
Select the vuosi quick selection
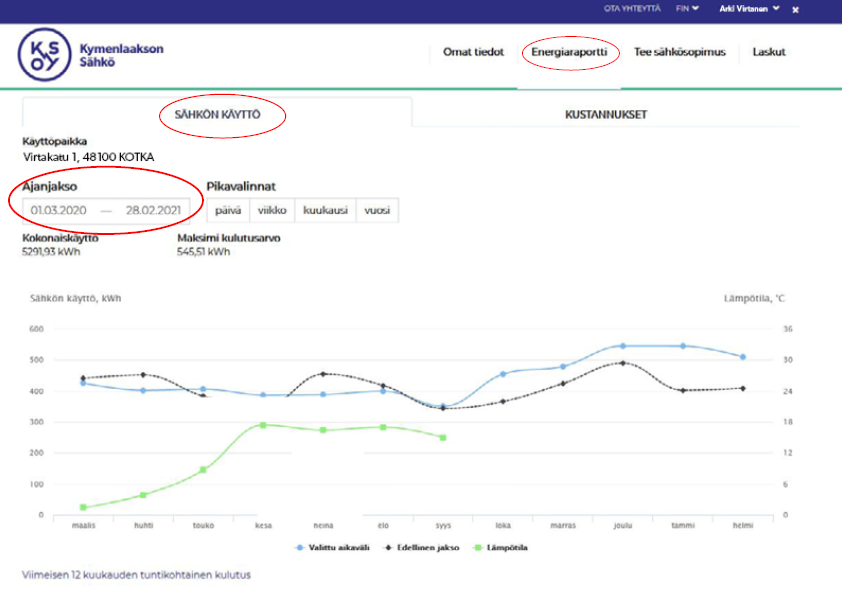click(x=377, y=211)
